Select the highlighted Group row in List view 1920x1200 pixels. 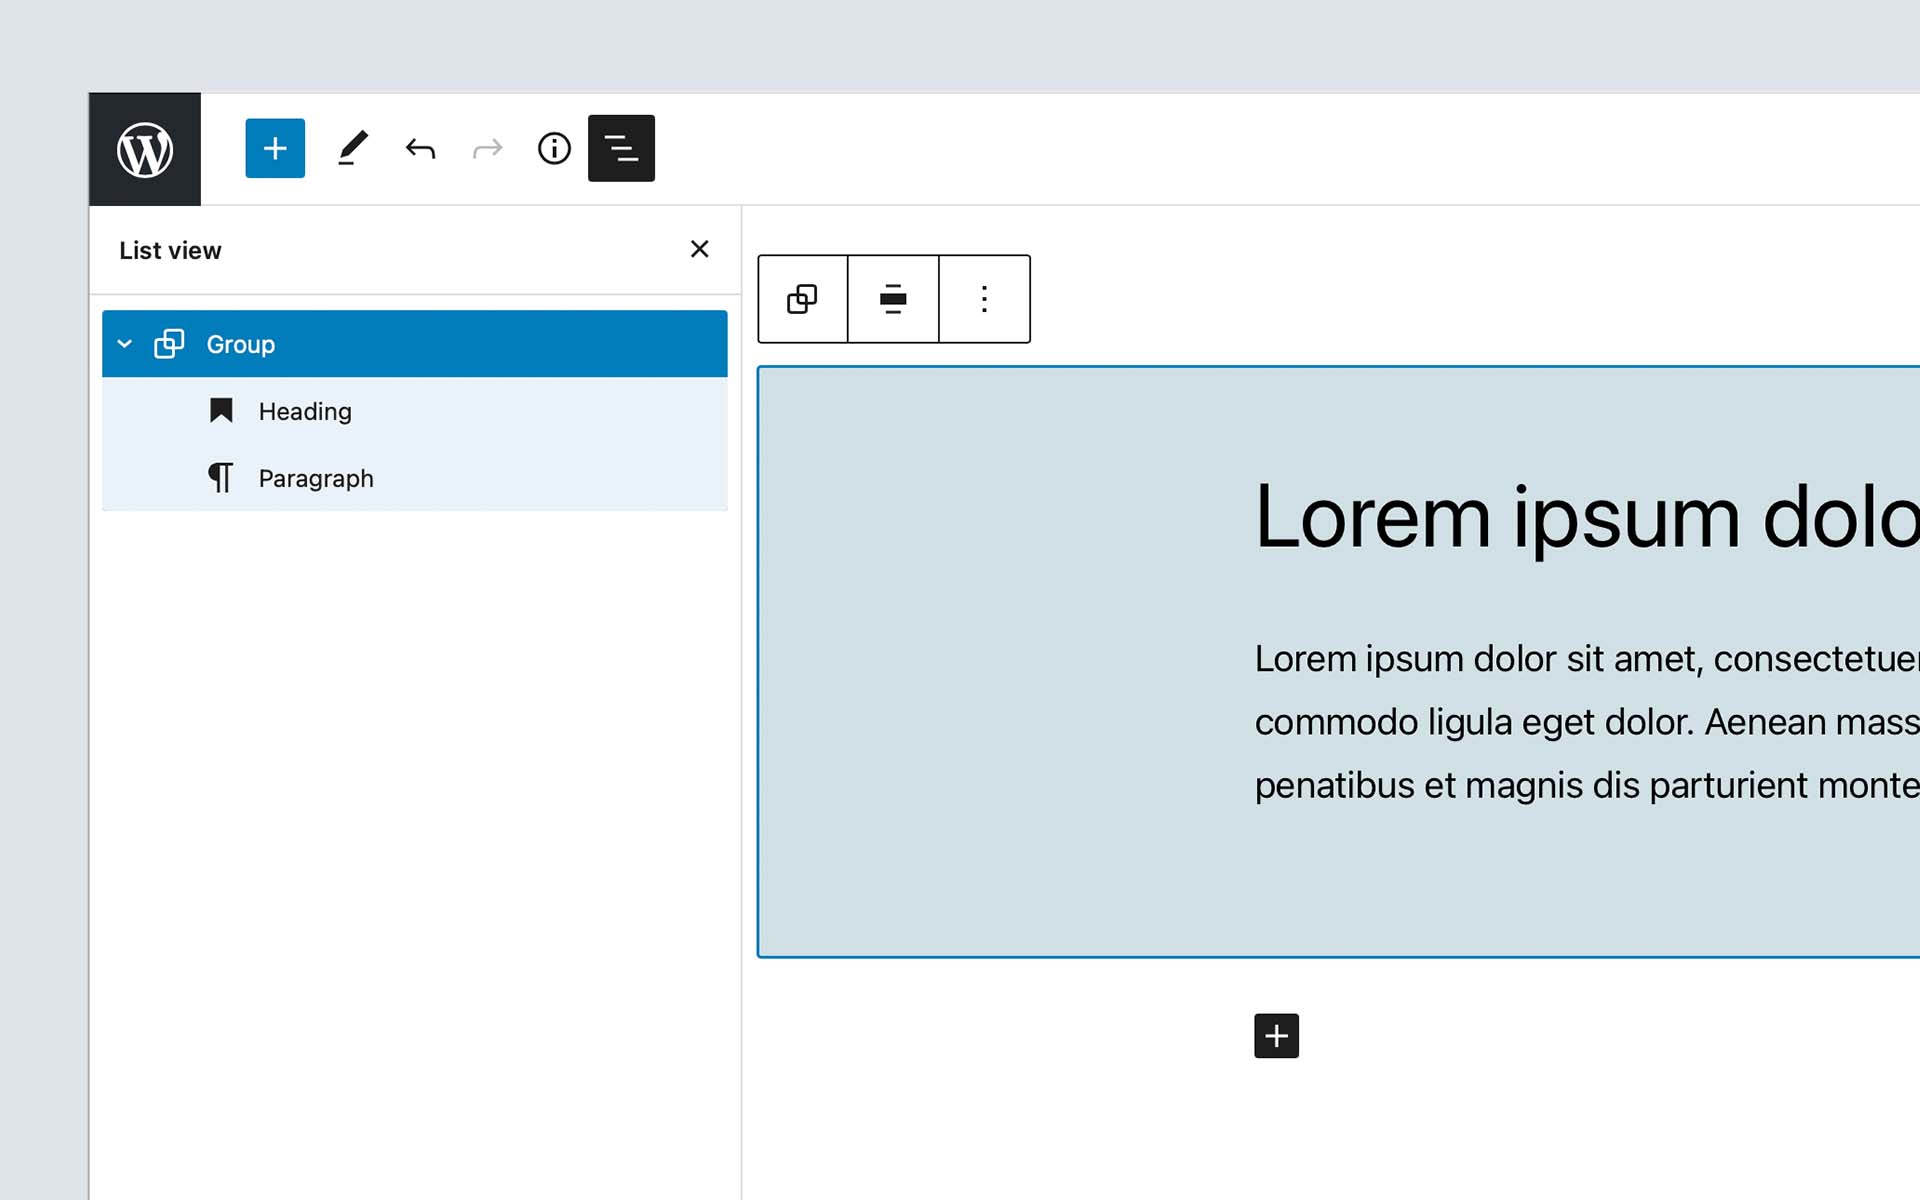[240, 343]
